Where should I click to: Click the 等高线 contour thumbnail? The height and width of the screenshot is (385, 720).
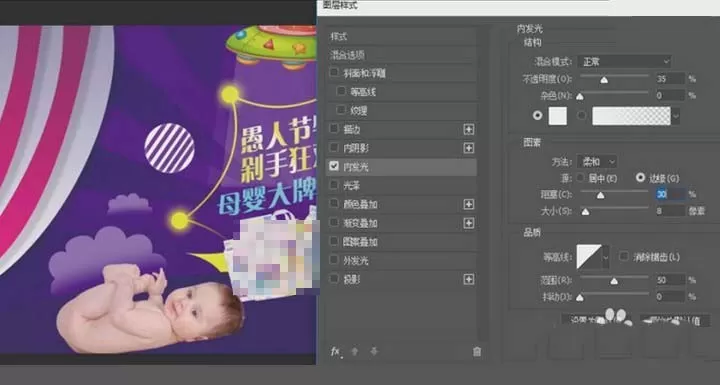pos(589,257)
